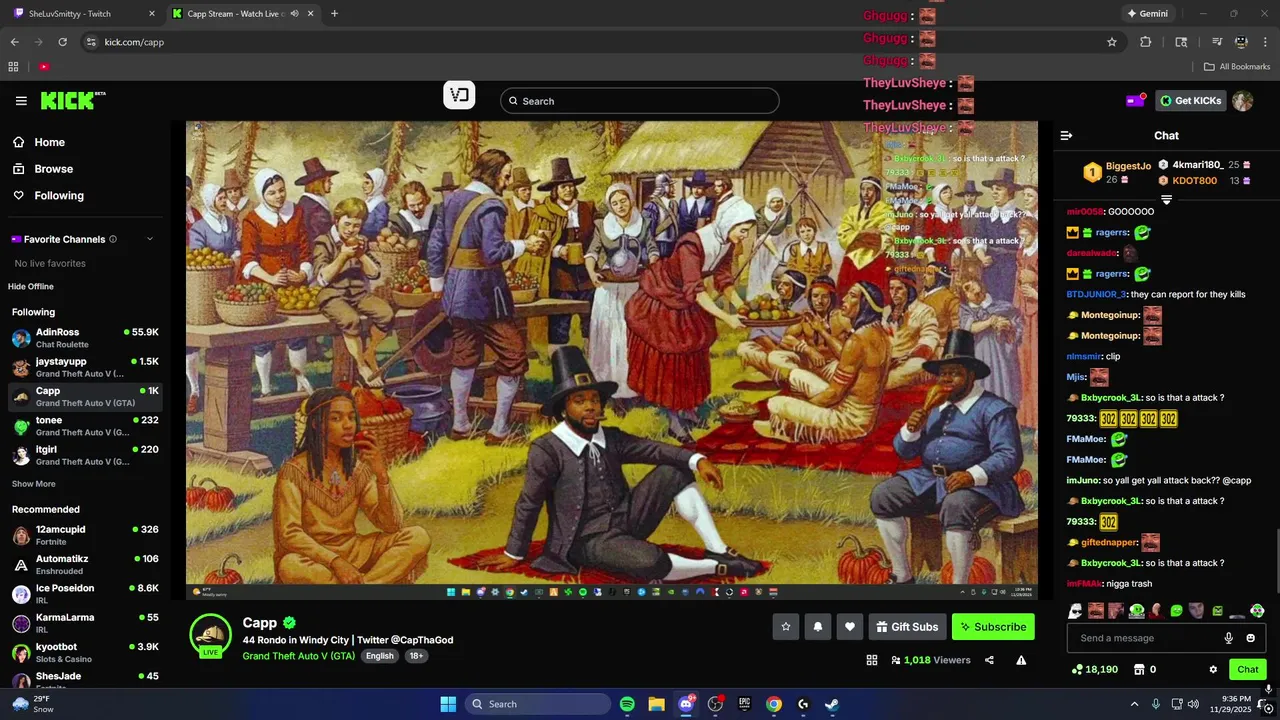Click the Capp stream video player

click(x=612, y=360)
